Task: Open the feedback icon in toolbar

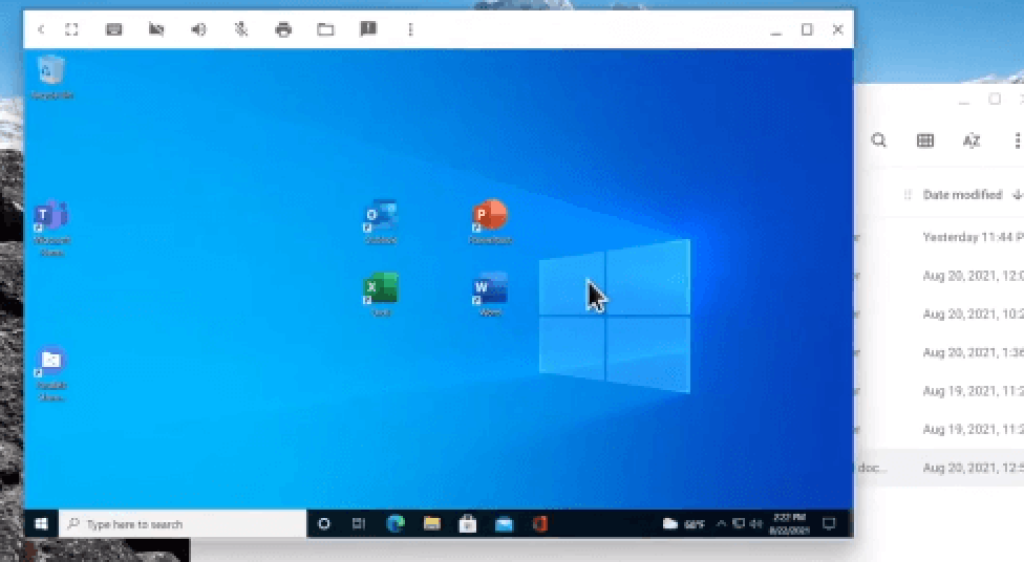Action: pos(368,29)
